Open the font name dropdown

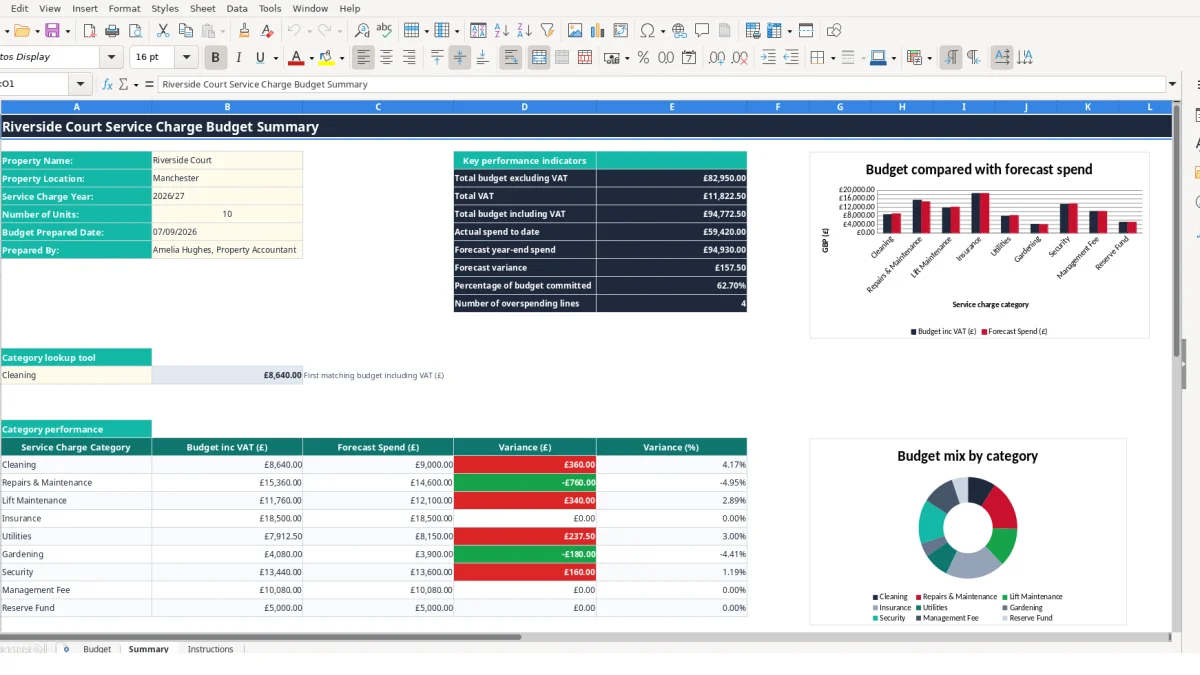[x=112, y=58]
